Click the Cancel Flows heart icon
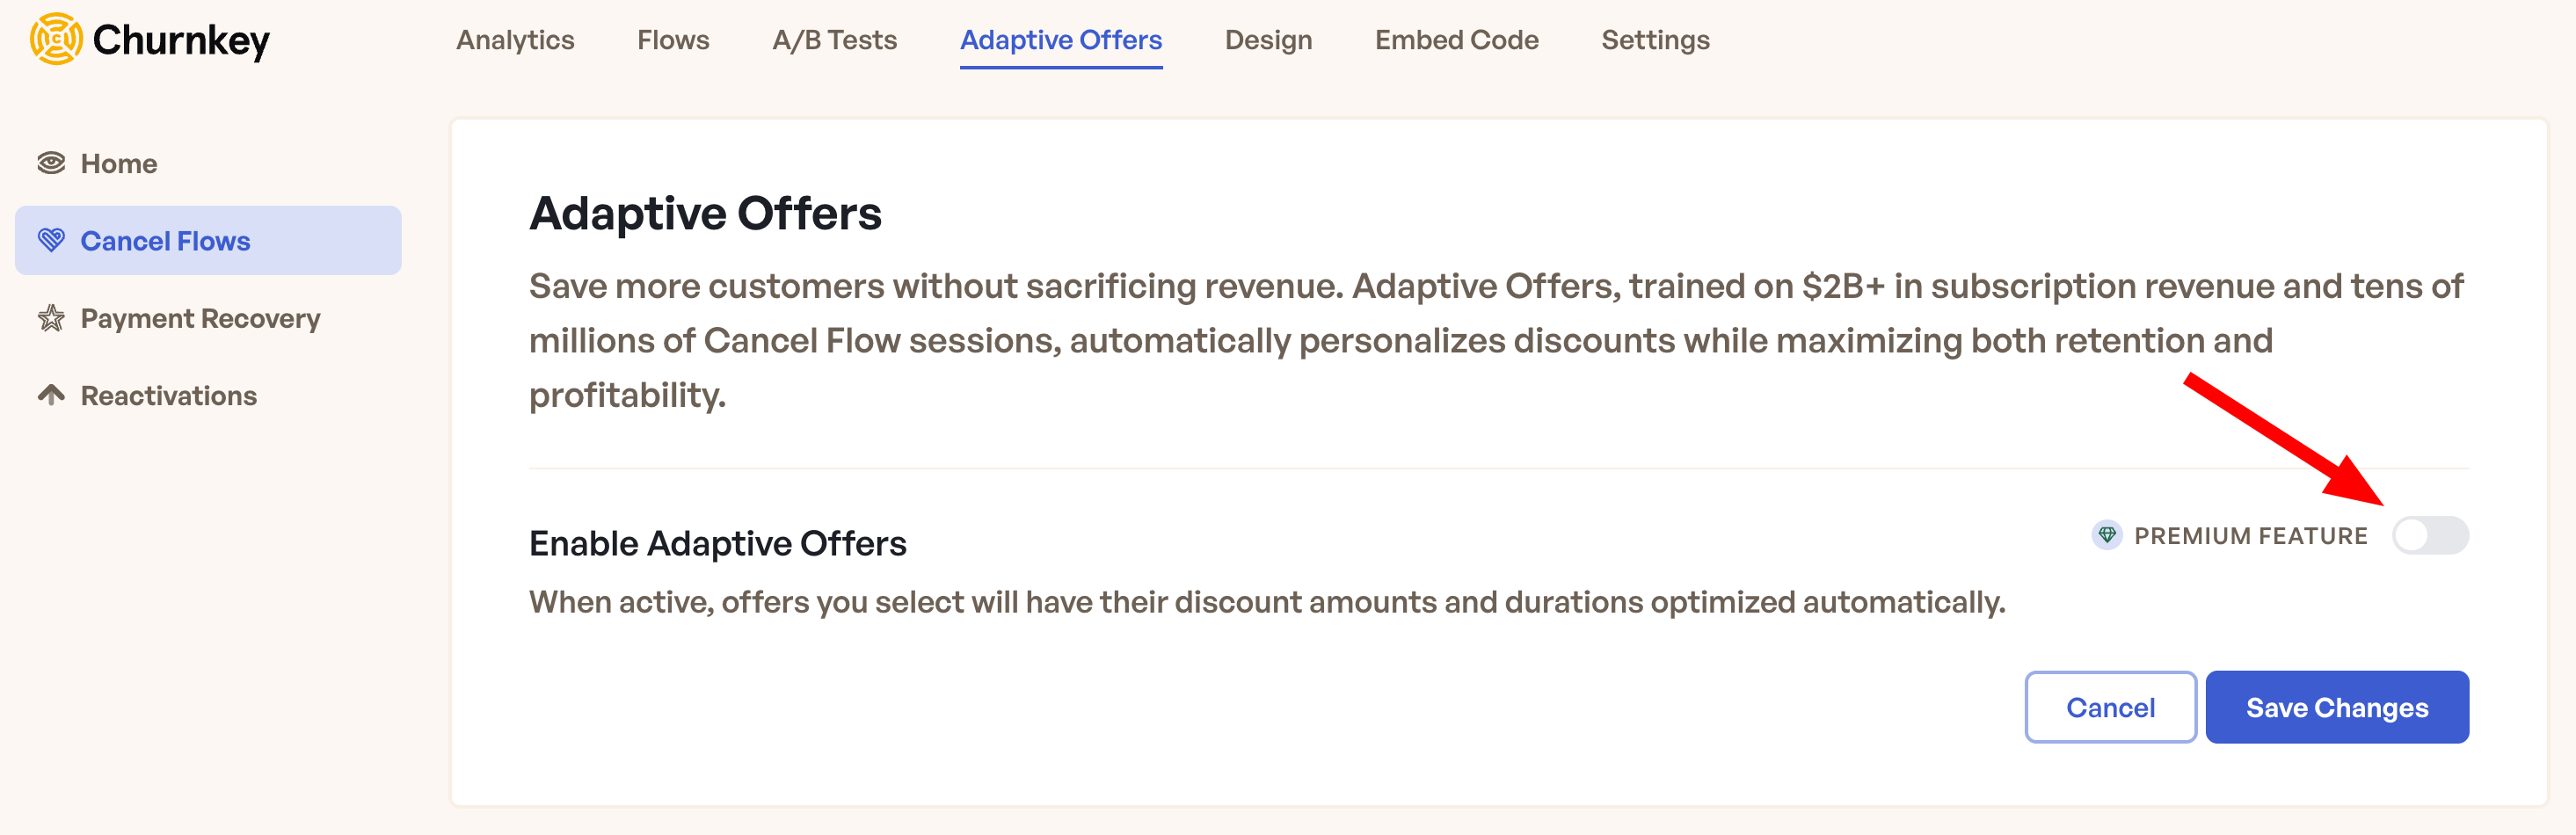 tap(51, 239)
